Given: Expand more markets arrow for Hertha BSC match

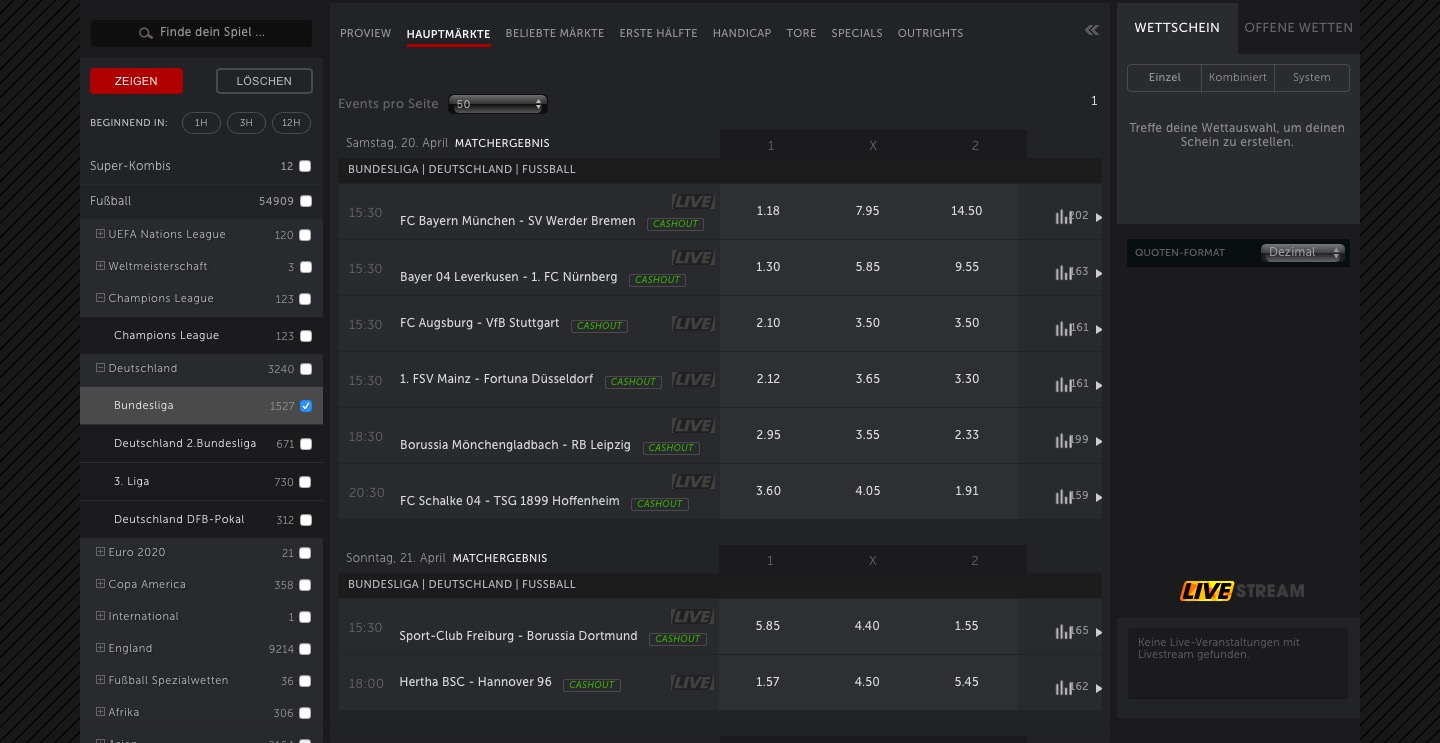Looking at the screenshot, I should coord(1099,688).
